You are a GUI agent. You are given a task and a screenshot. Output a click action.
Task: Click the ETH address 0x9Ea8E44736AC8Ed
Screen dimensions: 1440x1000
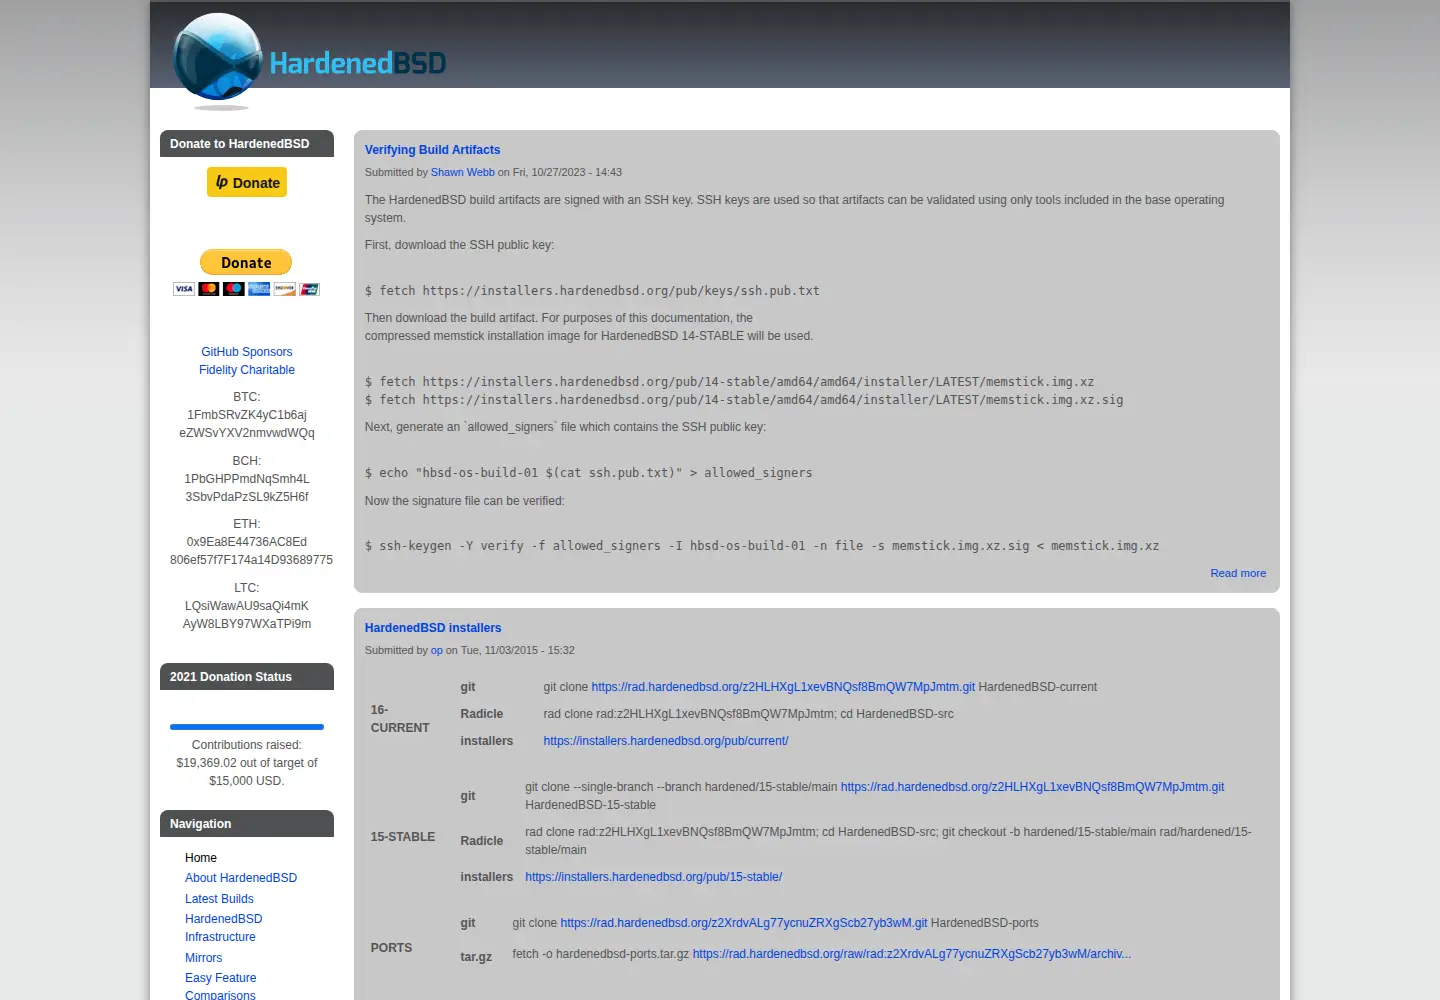(x=247, y=542)
